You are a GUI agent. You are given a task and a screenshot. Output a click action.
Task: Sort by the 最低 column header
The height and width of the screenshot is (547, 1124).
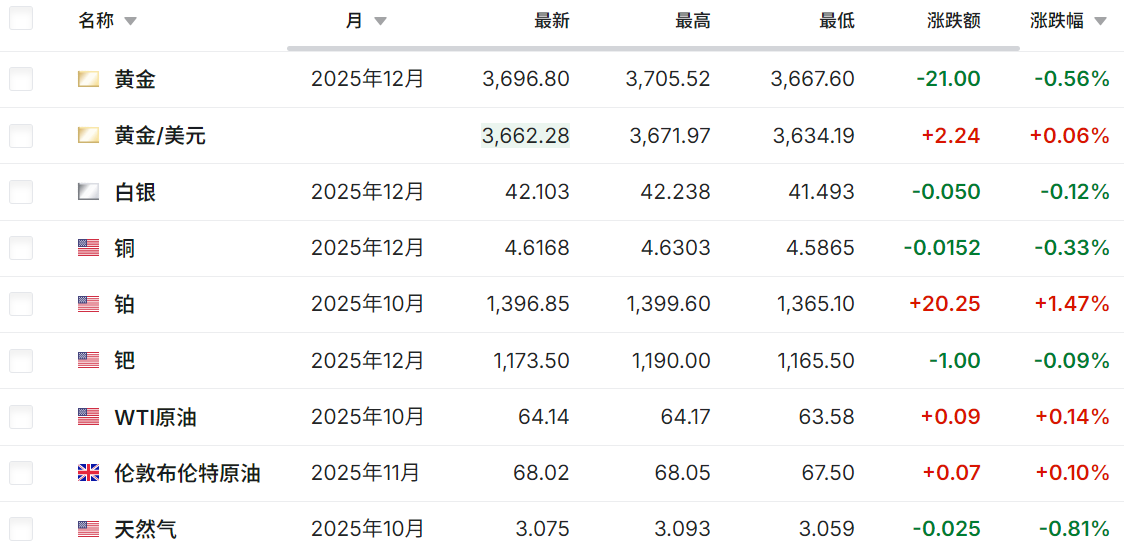pyautogui.click(x=837, y=22)
